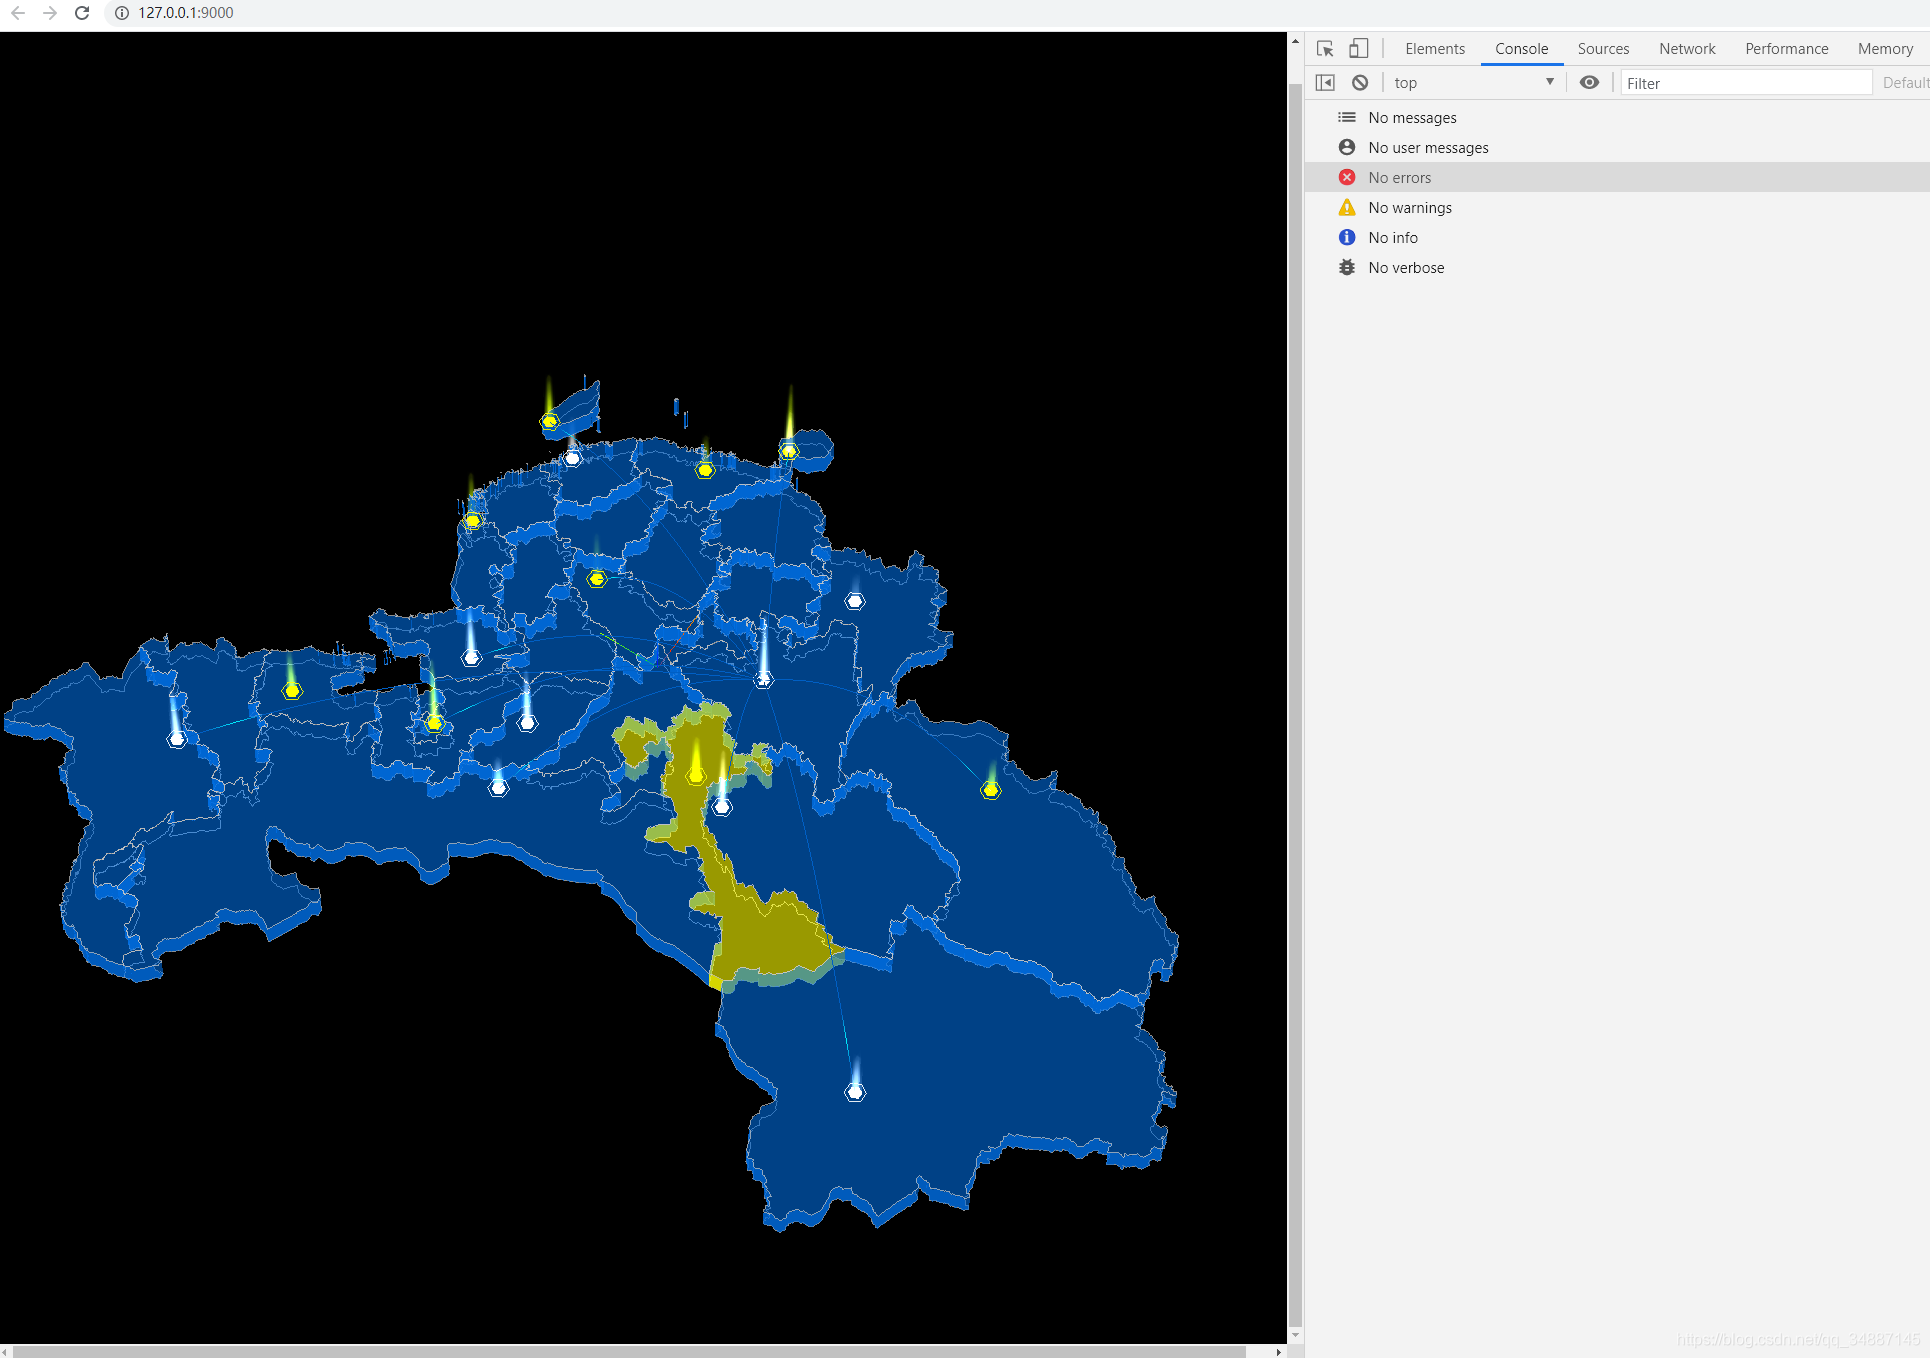Viewport: 1930px width, 1358px height.
Task: Click the site information icon
Action: (x=122, y=13)
